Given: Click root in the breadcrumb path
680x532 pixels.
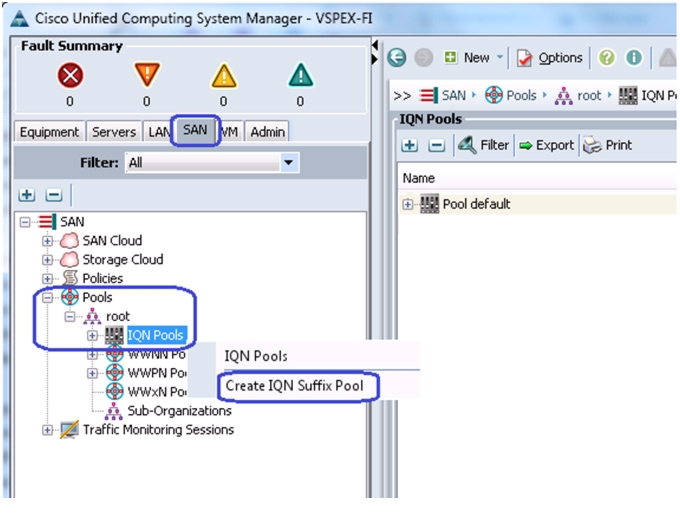Looking at the screenshot, I should click(x=589, y=95).
